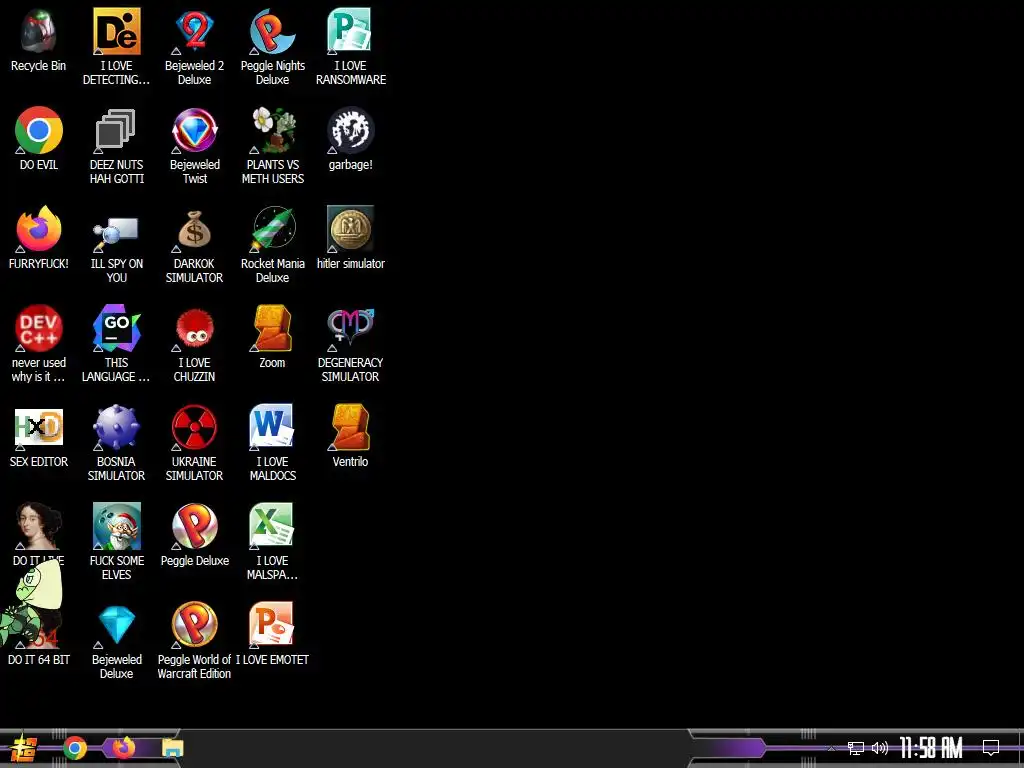The height and width of the screenshot is (768, 1024).
Task: Open the volume speaker tray icon
Action: click(880, 748)
